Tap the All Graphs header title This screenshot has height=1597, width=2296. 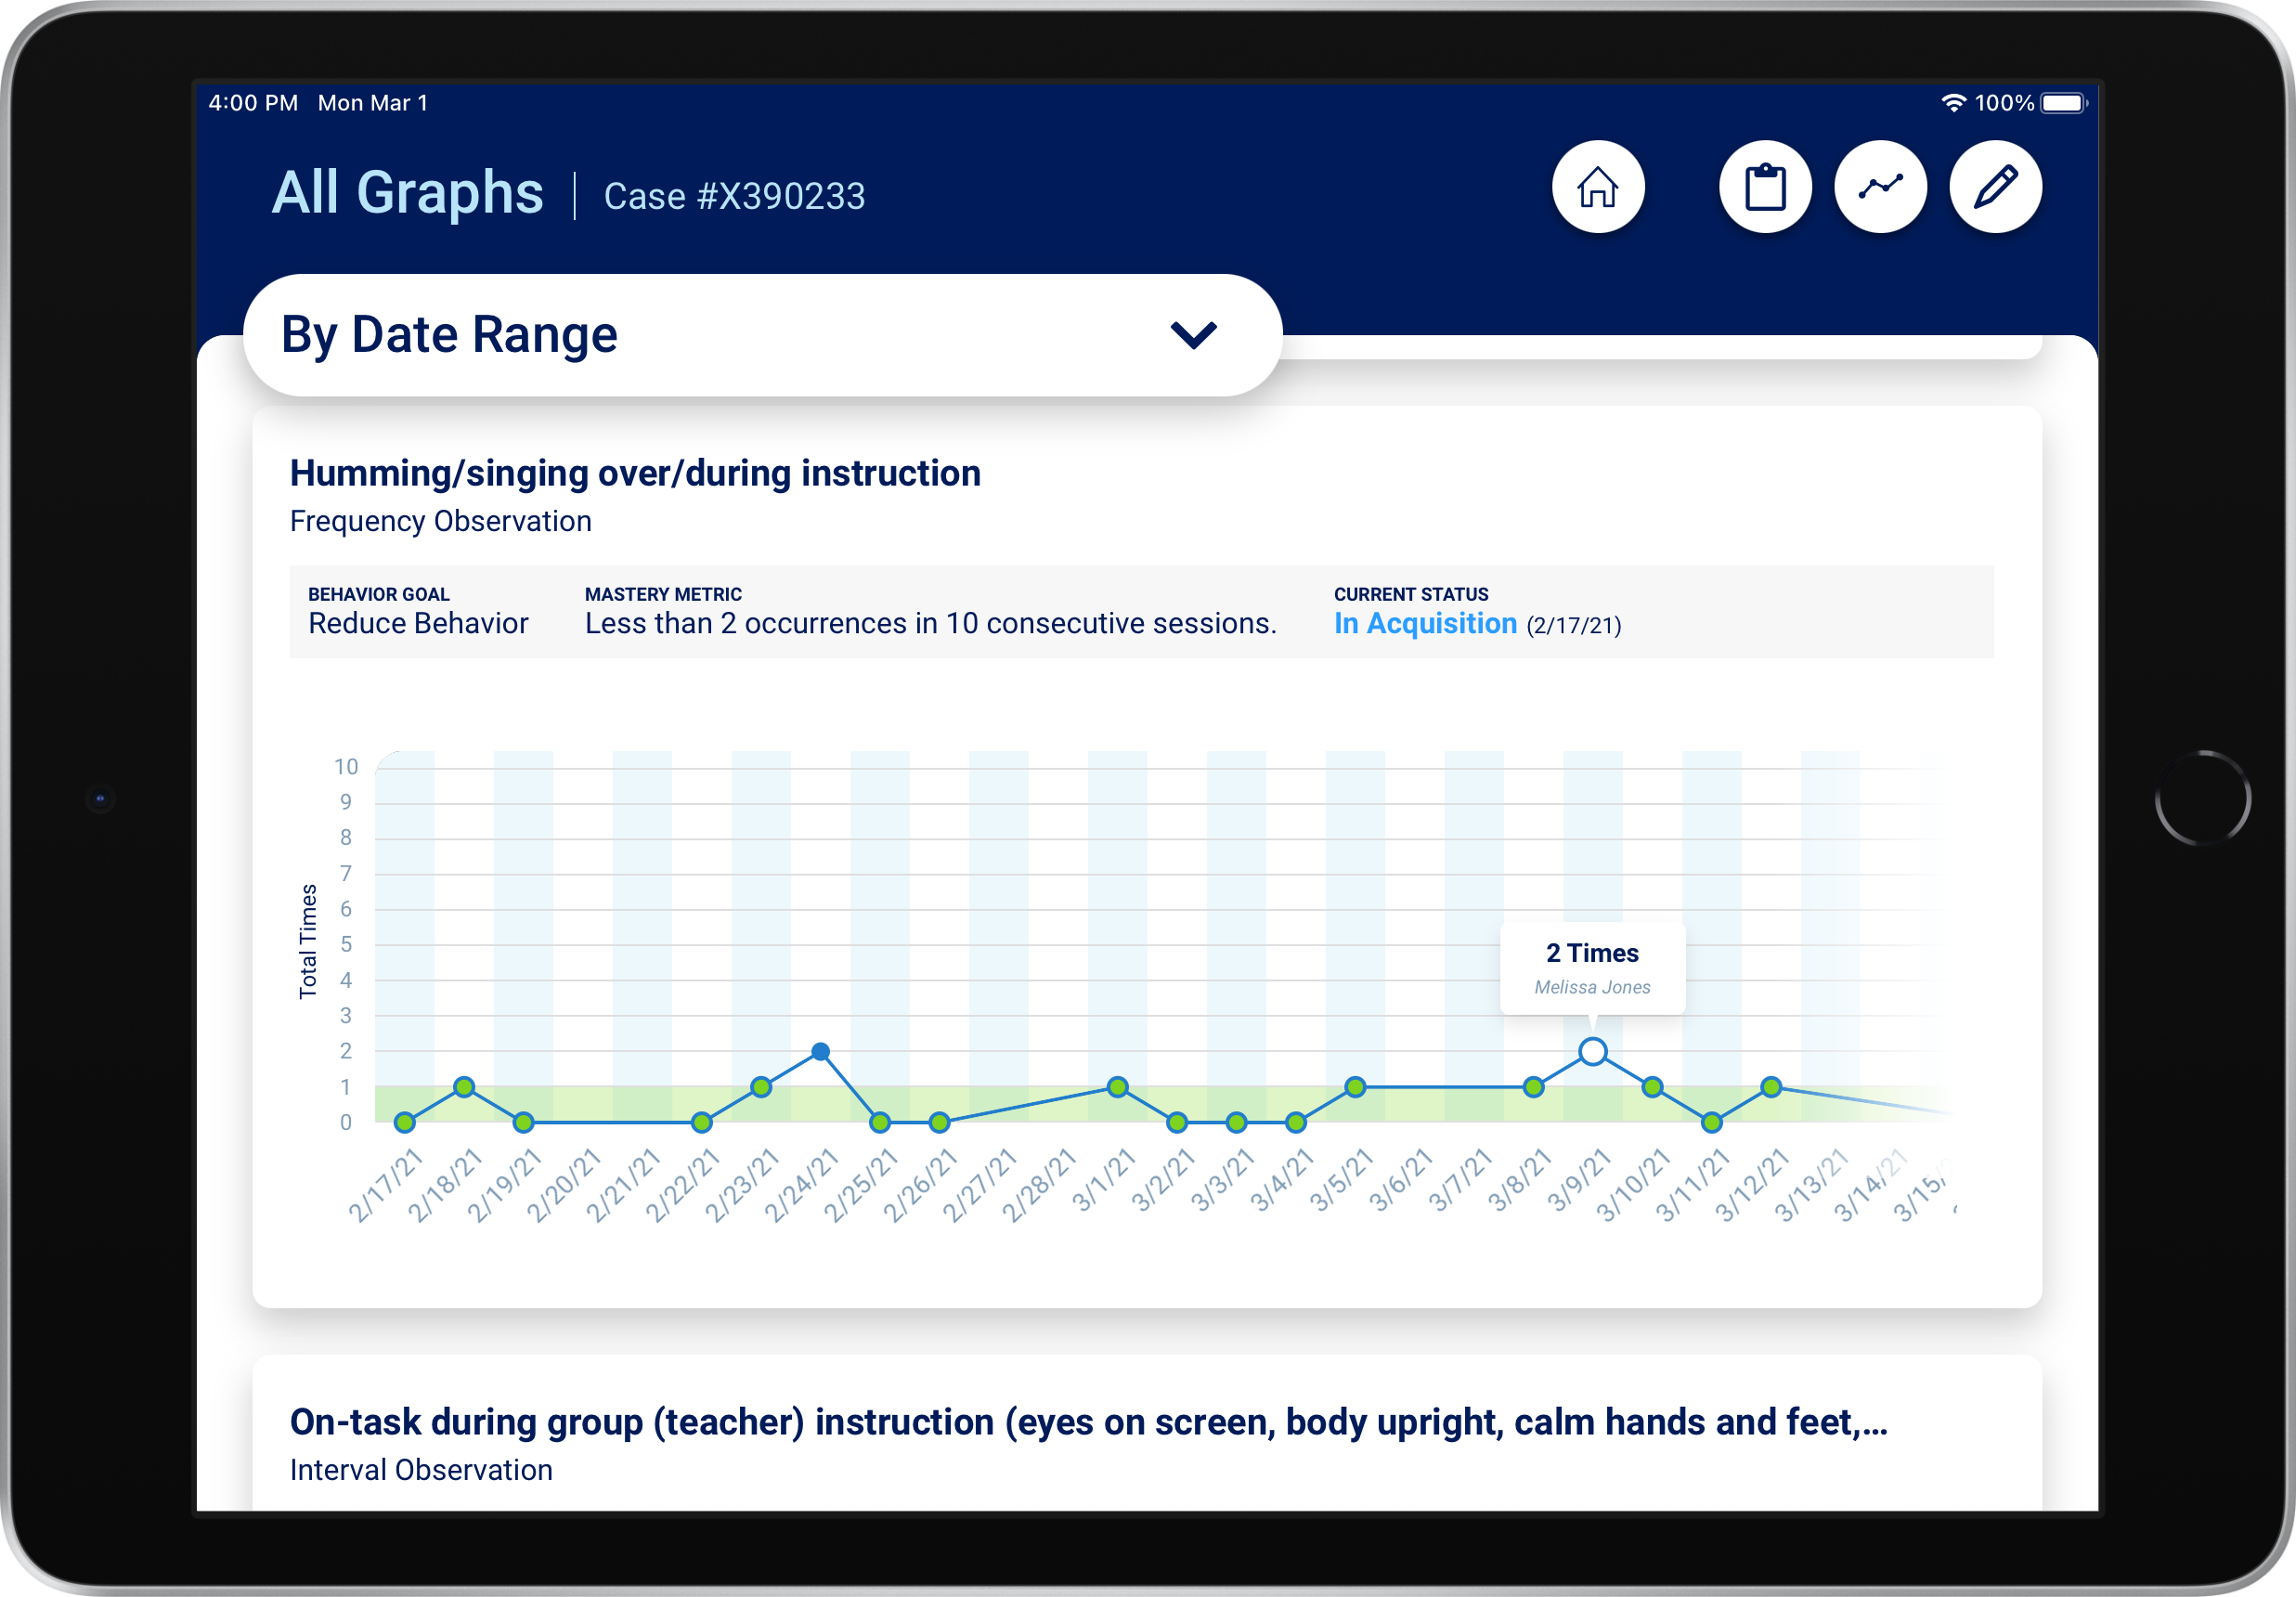coord(408,192)
